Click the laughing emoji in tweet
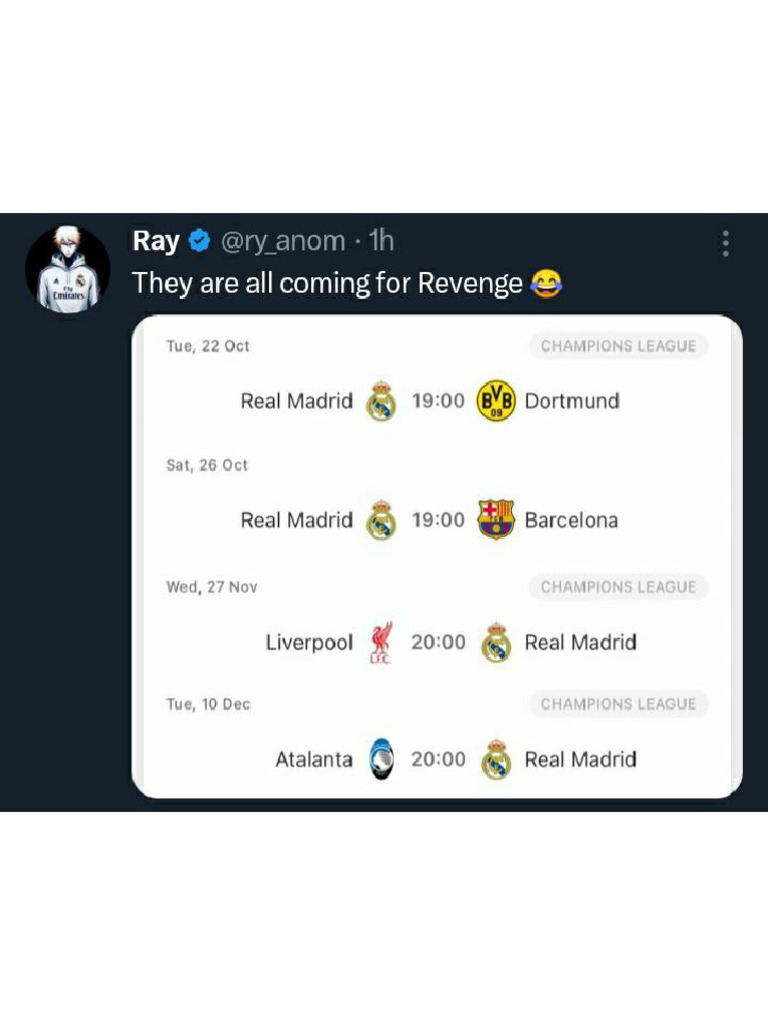This screenshot has height=1024, width=768. click(546, 284)
